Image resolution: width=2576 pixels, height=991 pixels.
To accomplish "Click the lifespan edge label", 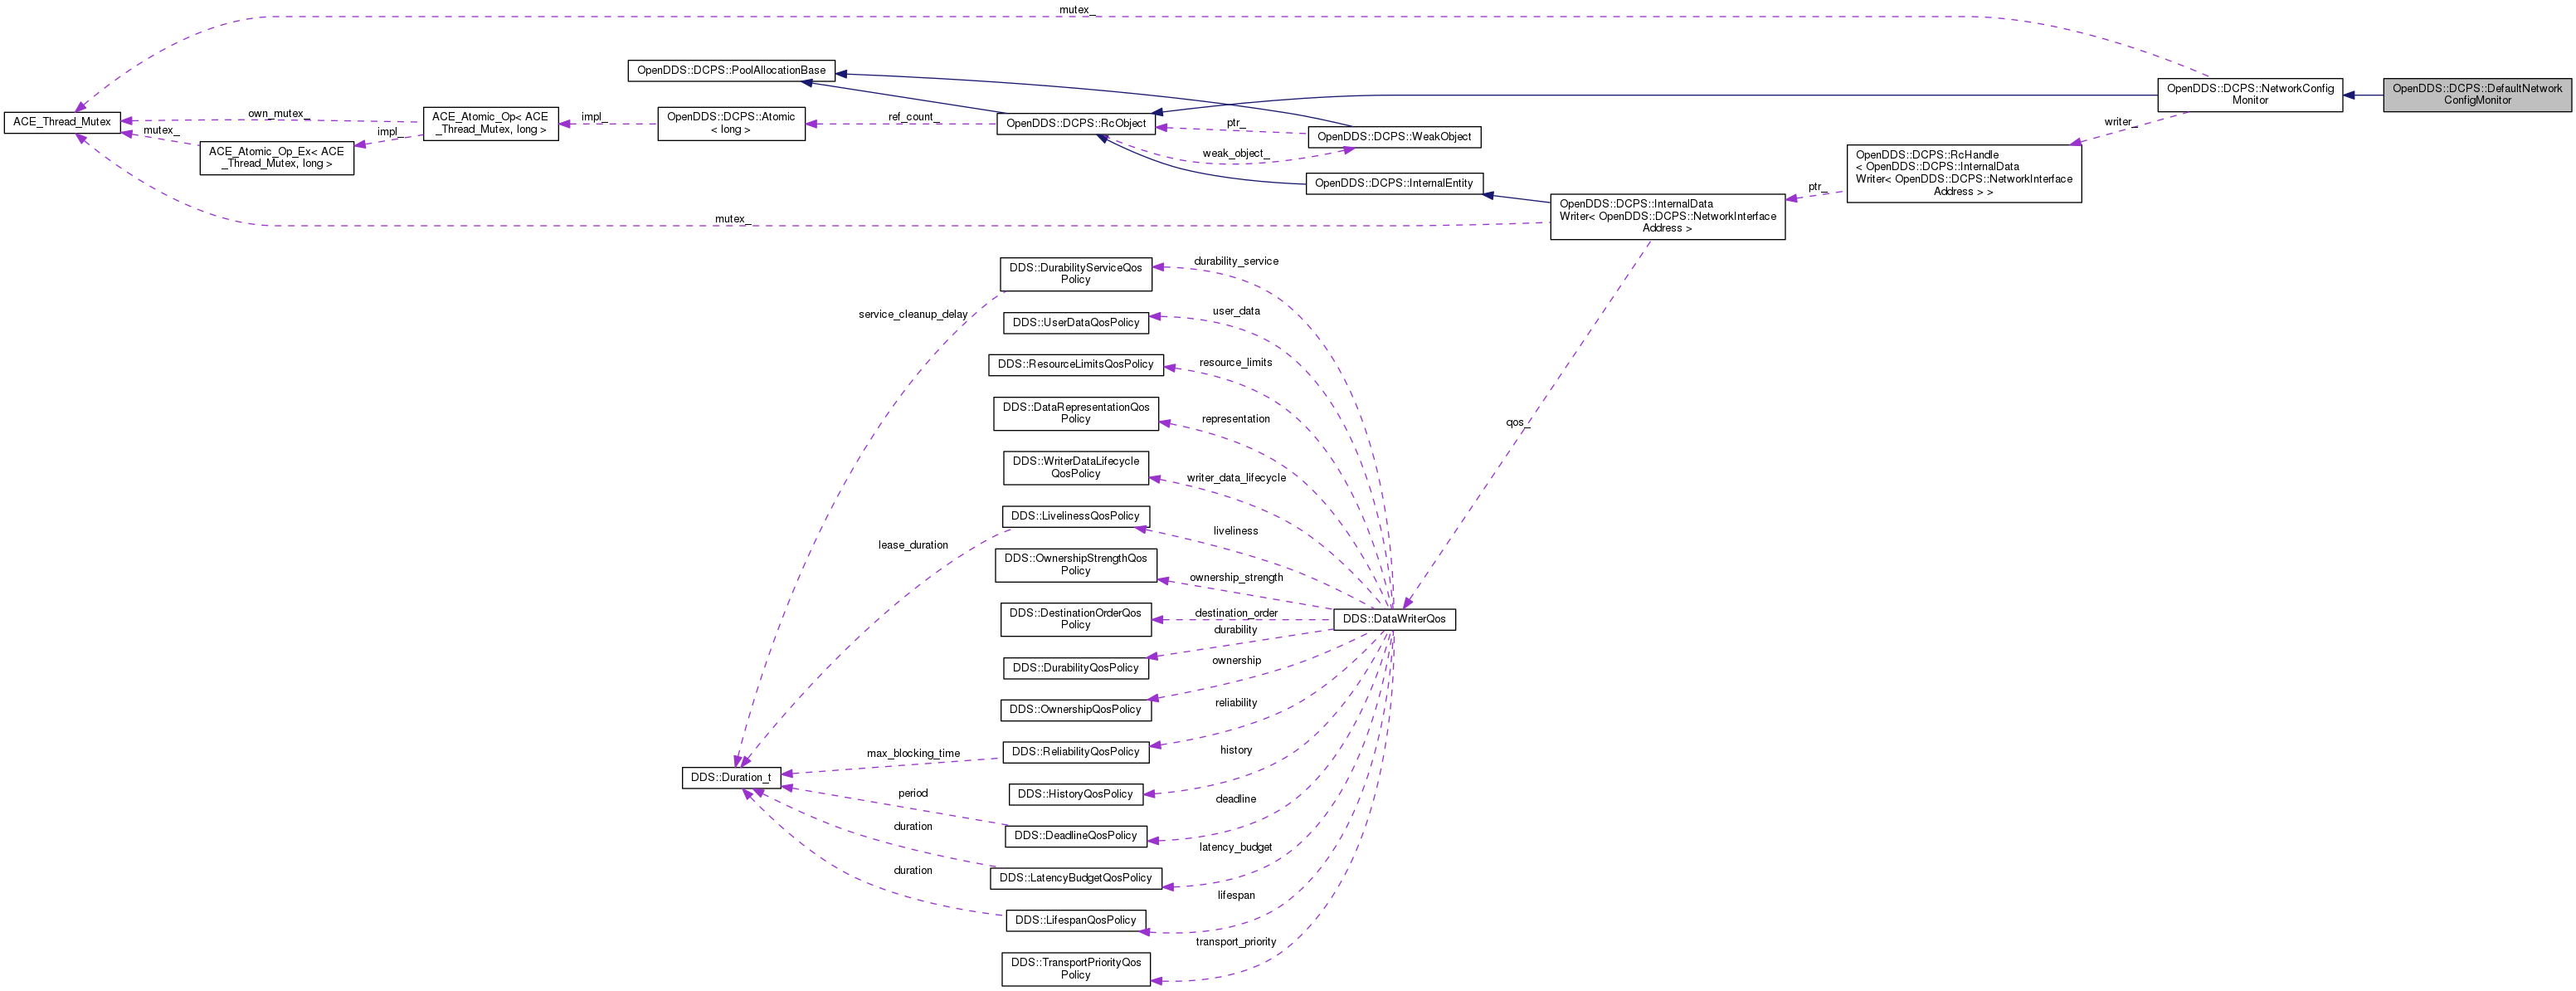I will [x=1236, y=895].
